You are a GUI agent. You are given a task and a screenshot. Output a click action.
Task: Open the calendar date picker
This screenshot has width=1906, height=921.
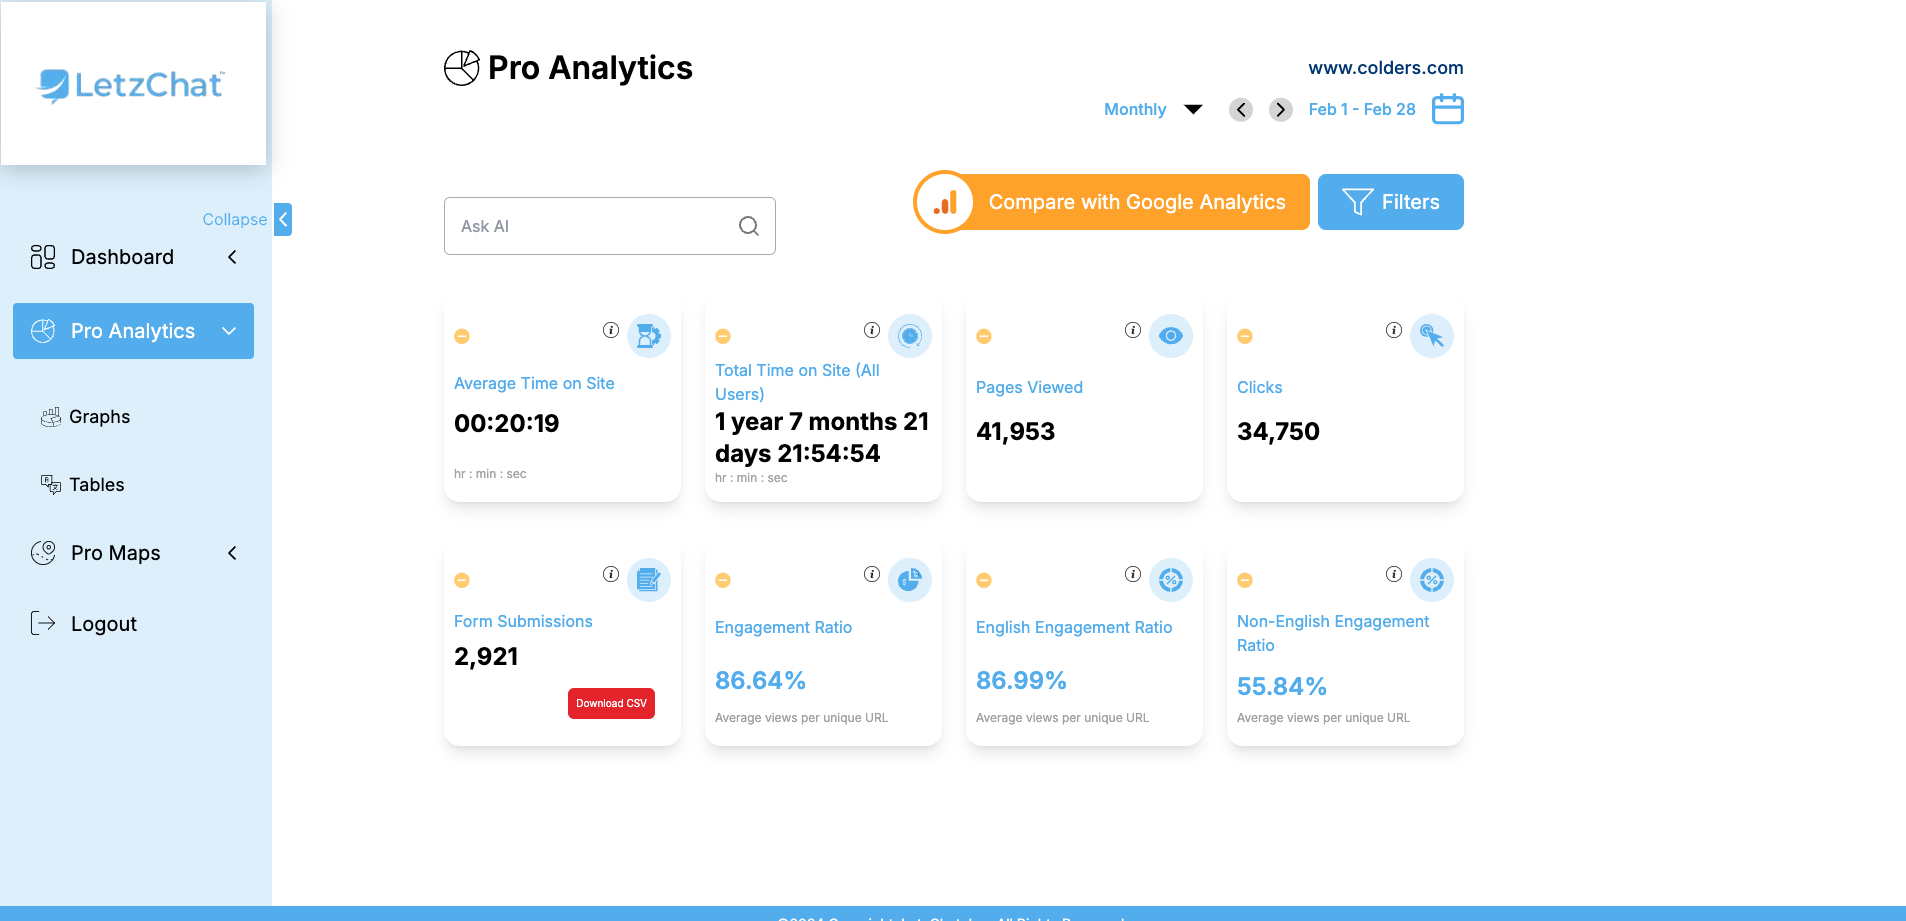tap(1447, 109)
